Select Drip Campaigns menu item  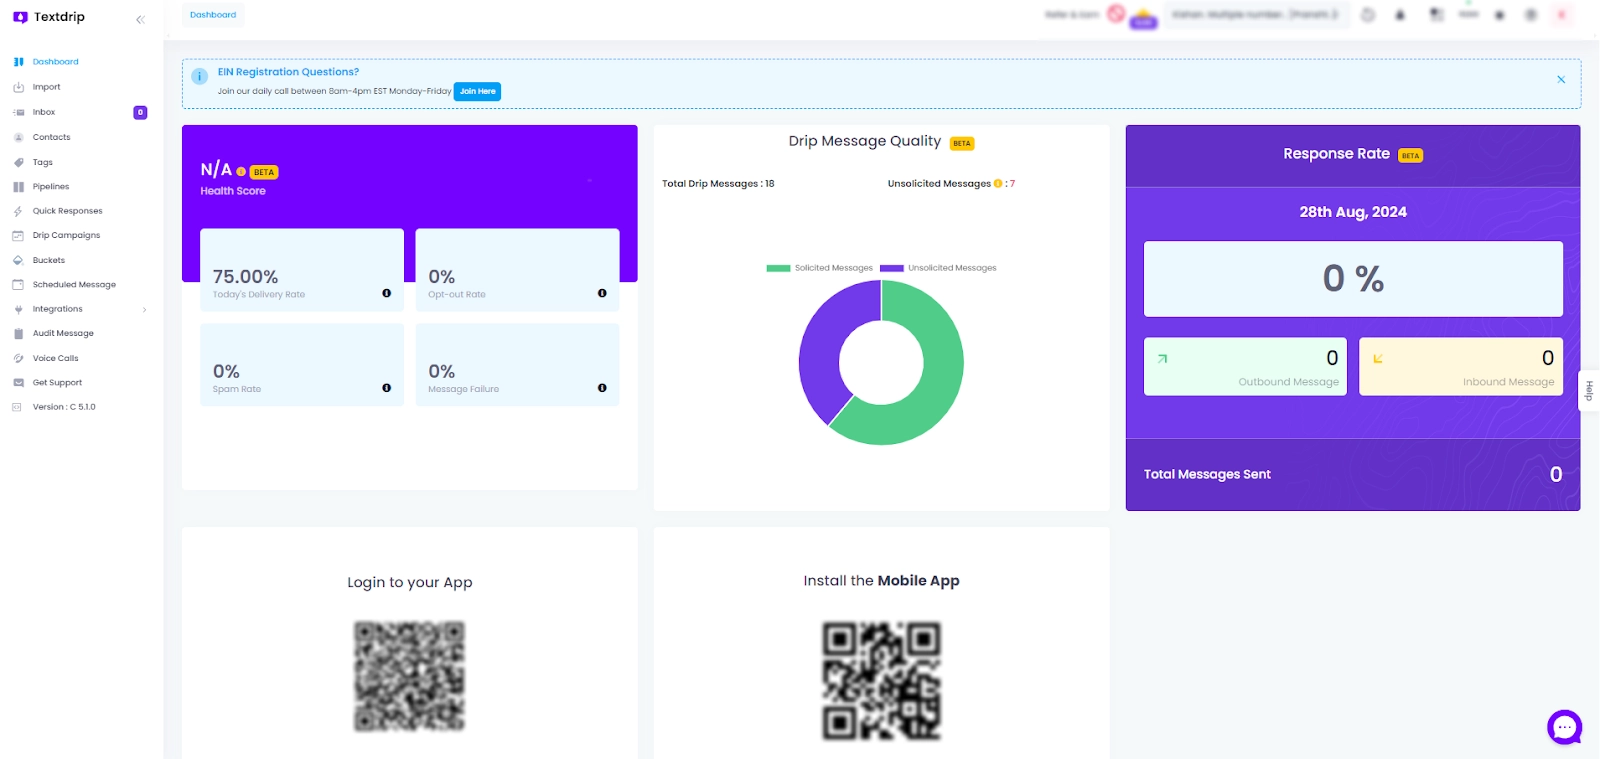(x=66, y=235)
